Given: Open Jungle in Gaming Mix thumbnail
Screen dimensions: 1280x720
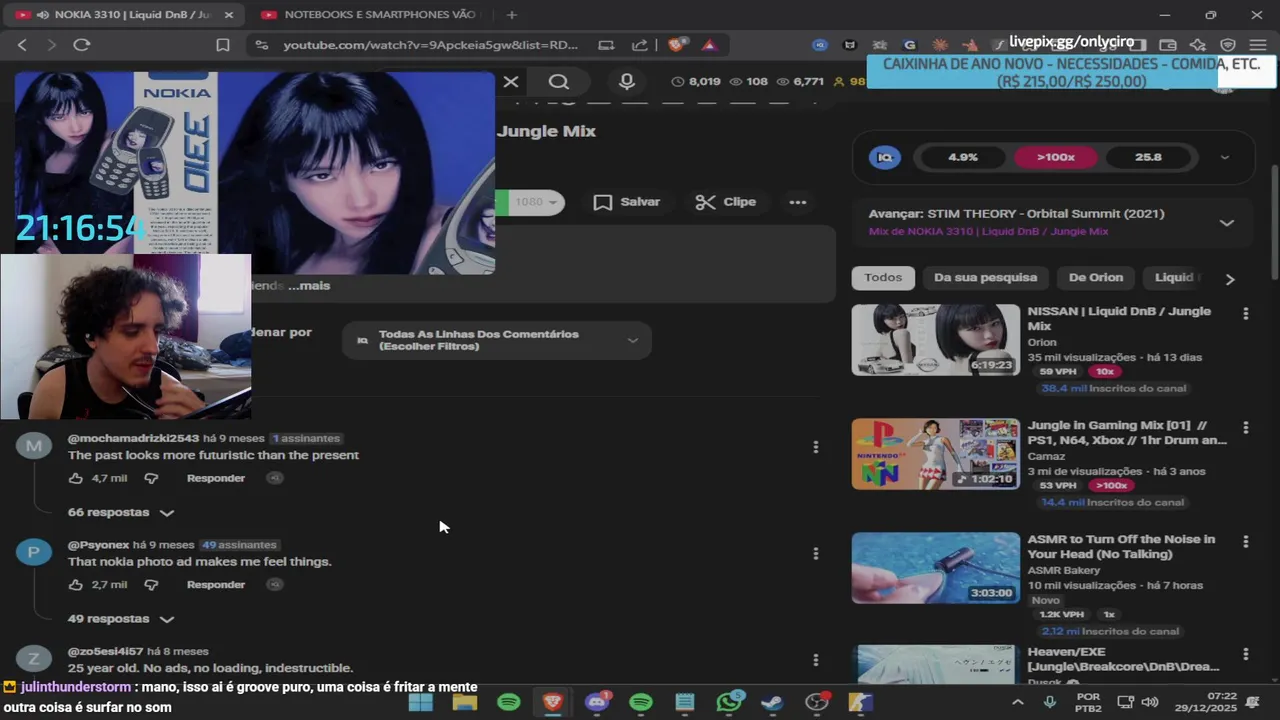Looking at the screenshot, I should [x=936, y=454].
